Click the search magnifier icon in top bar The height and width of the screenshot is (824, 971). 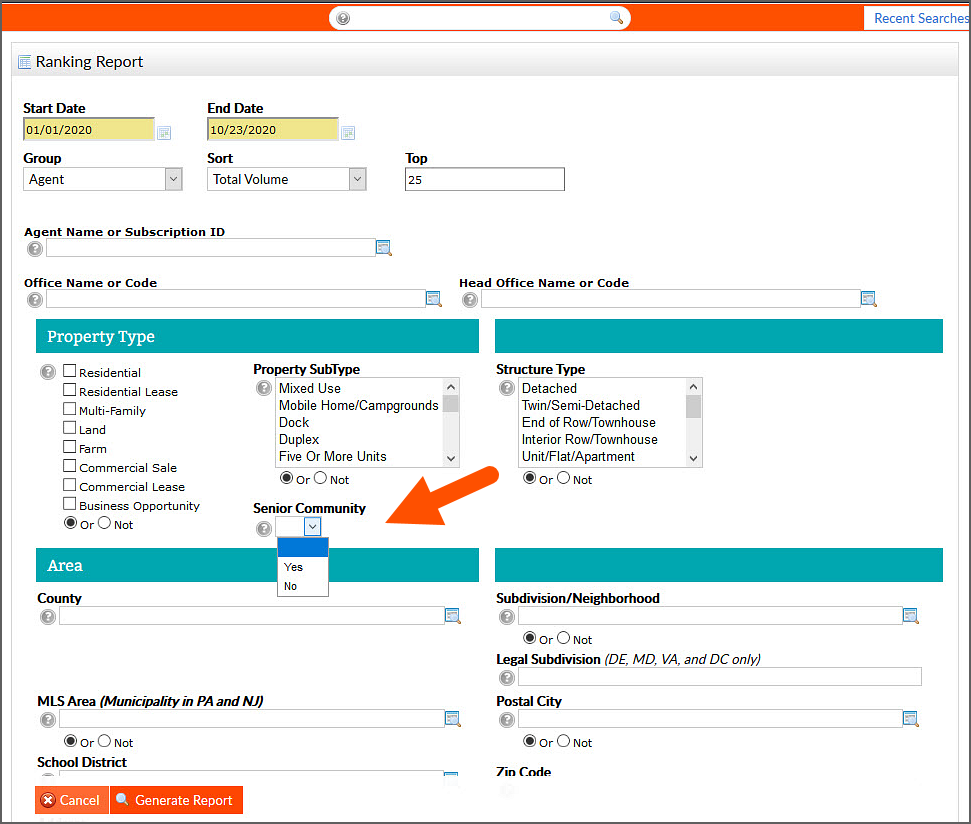616,17
